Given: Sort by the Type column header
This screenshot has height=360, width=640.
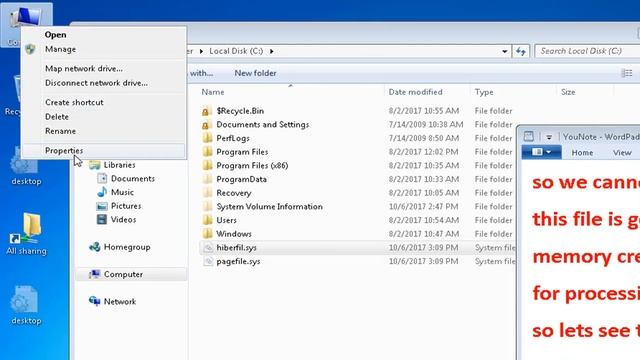Looking at the screenshot, I should click(484, 92).
